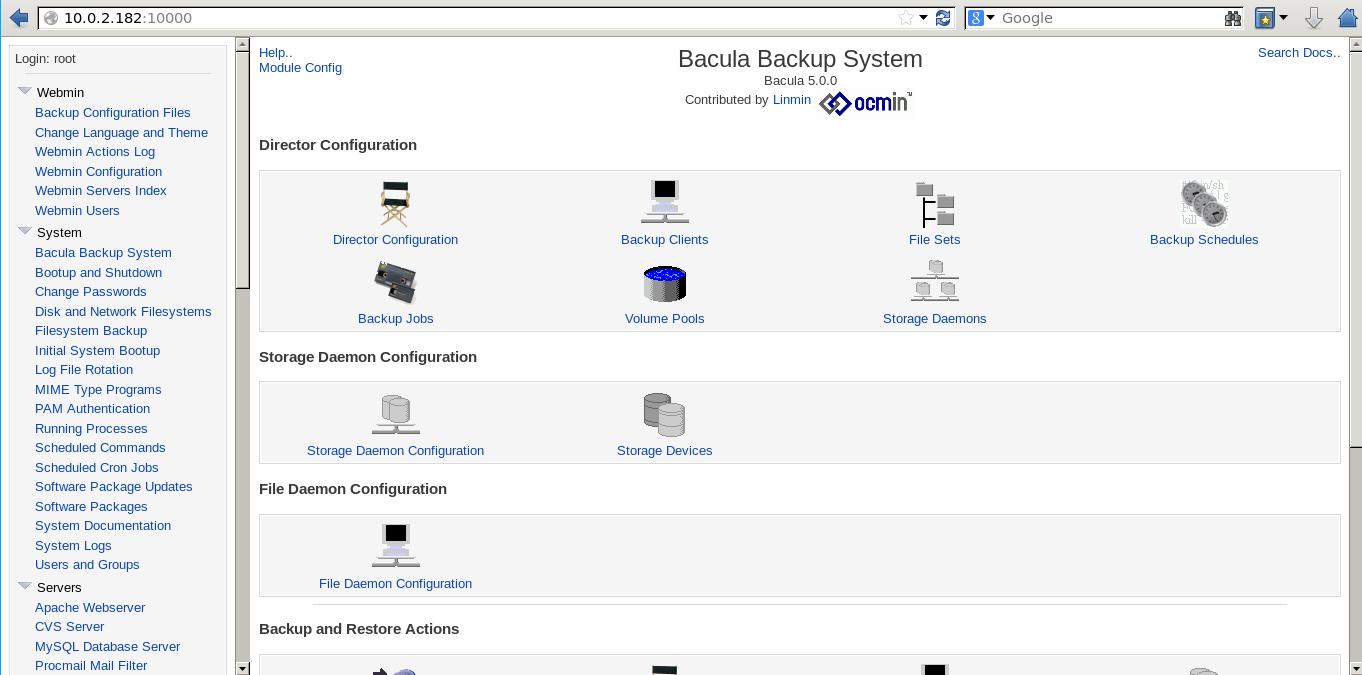
Task: Collapse the Servers category triangle
Action: point(25,586)
